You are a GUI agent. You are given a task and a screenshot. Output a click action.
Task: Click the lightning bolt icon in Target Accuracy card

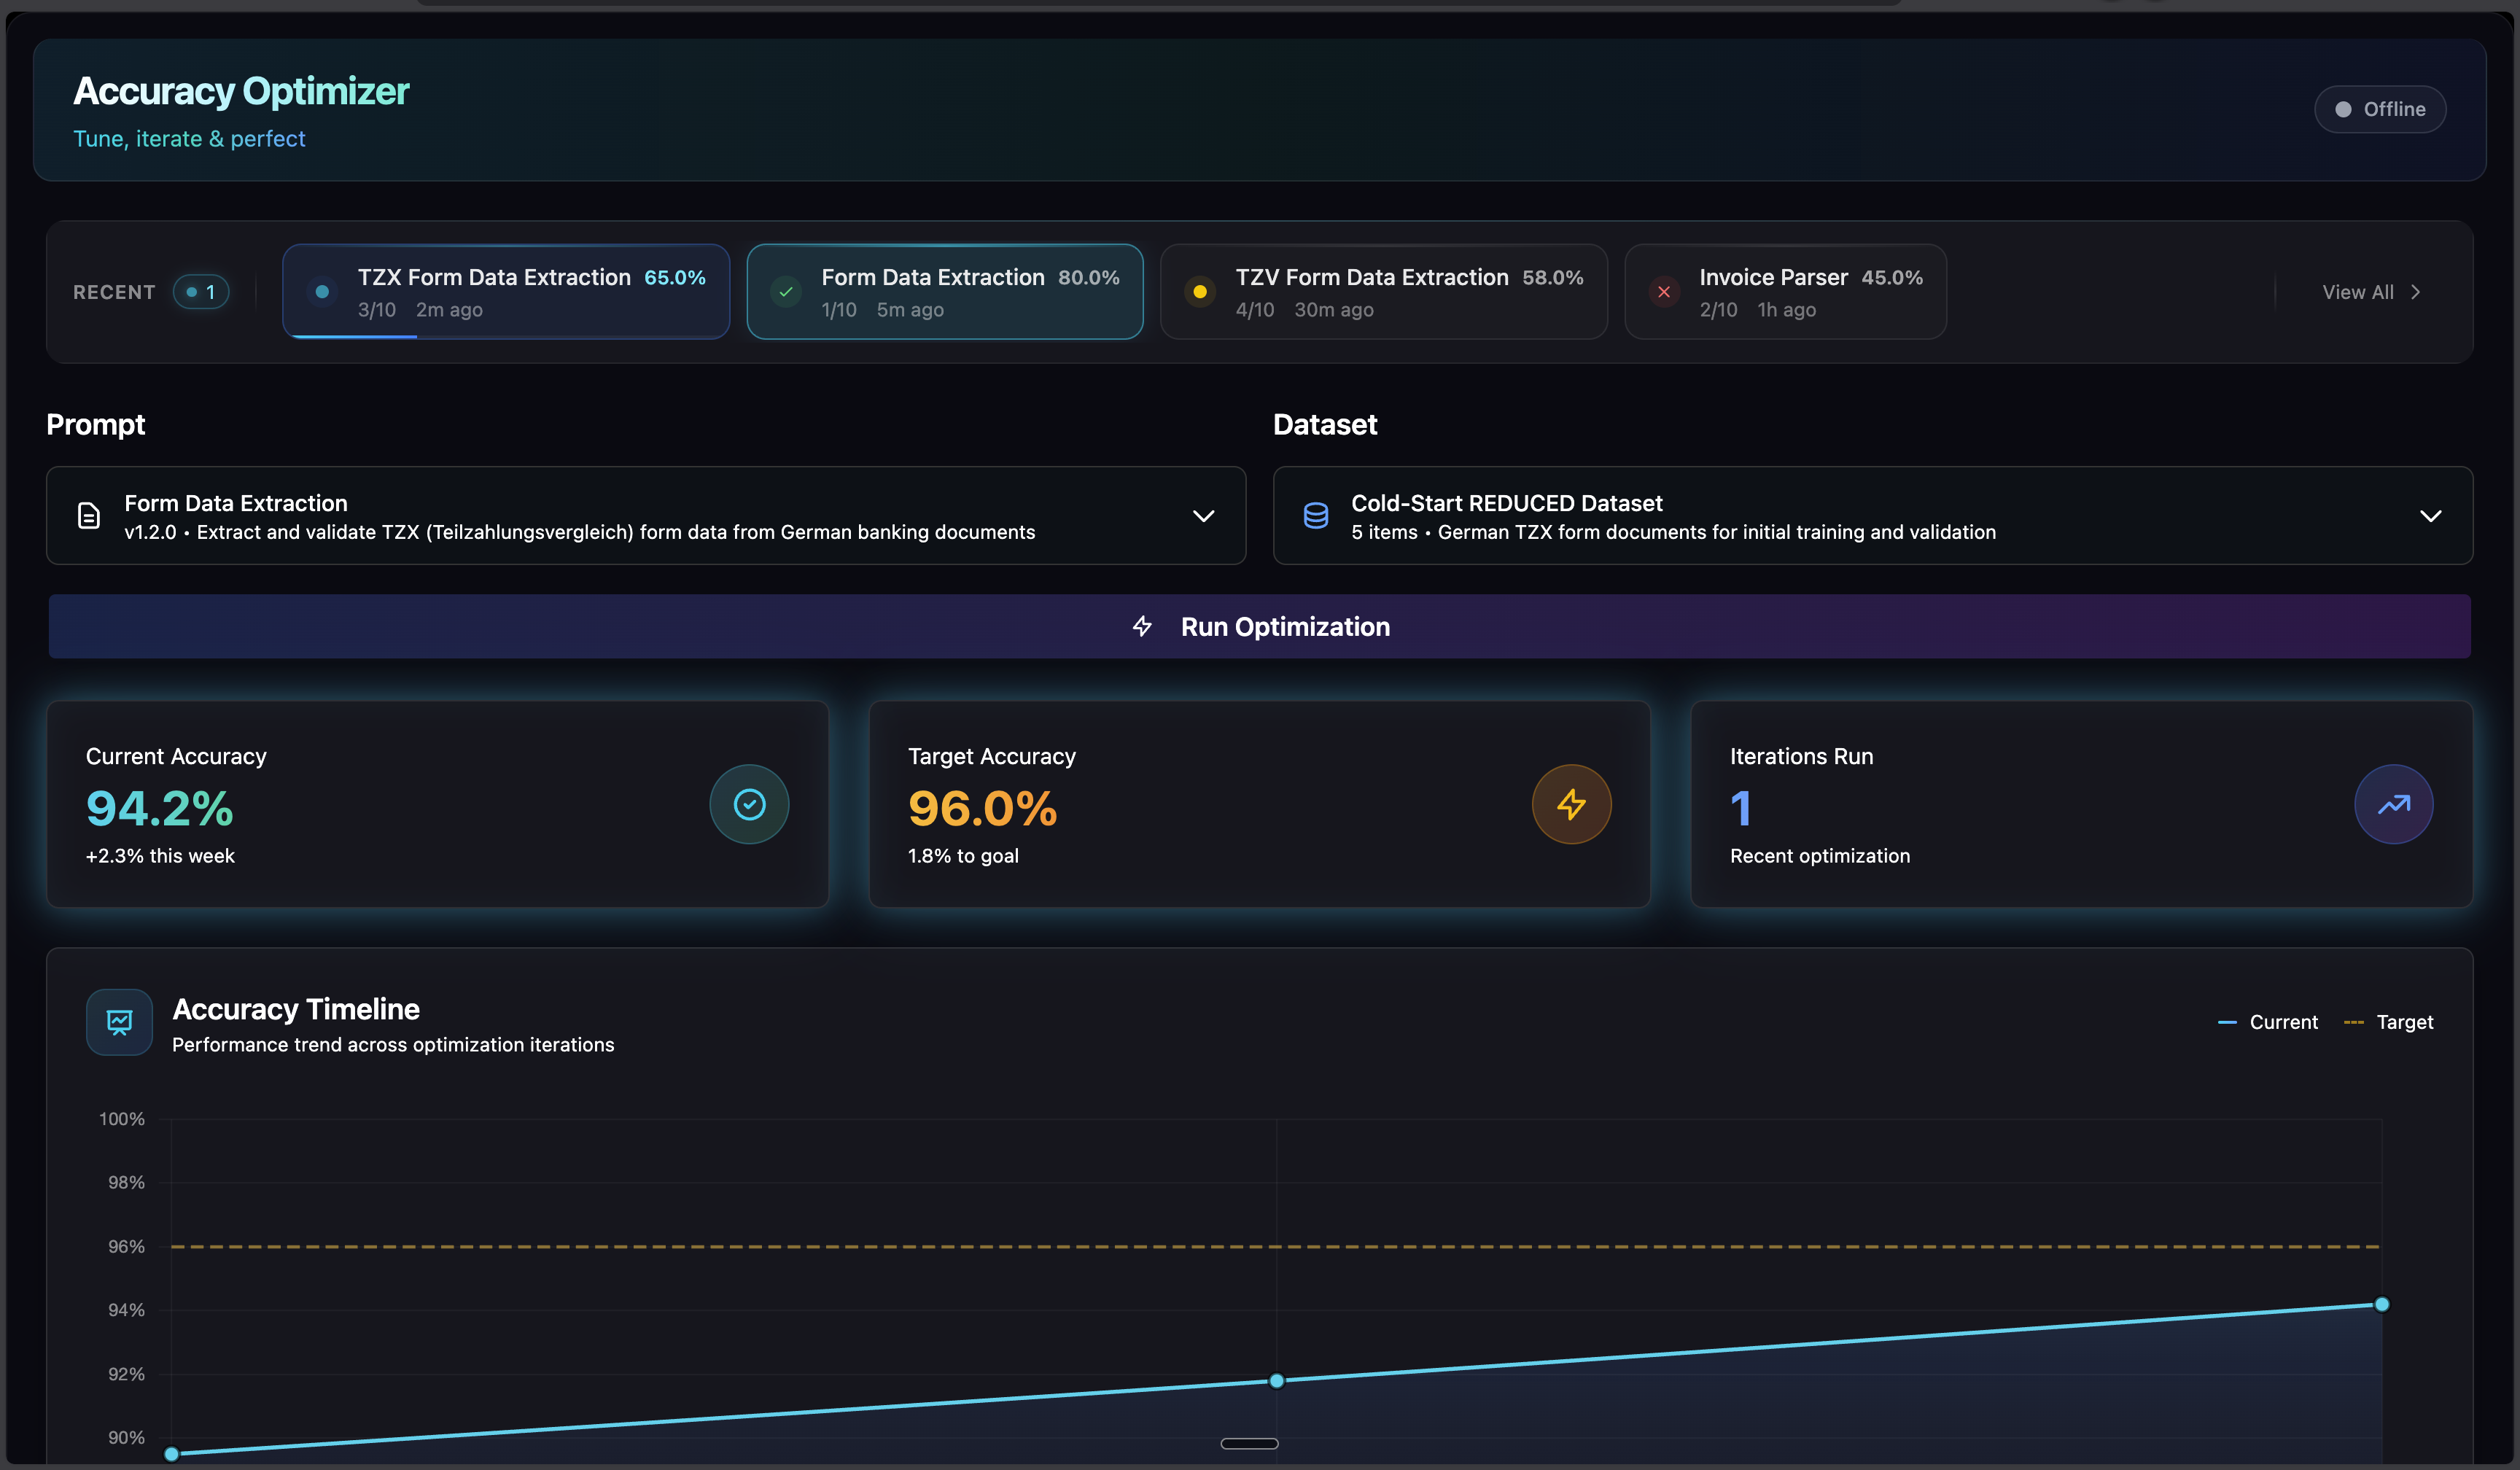1571,804
